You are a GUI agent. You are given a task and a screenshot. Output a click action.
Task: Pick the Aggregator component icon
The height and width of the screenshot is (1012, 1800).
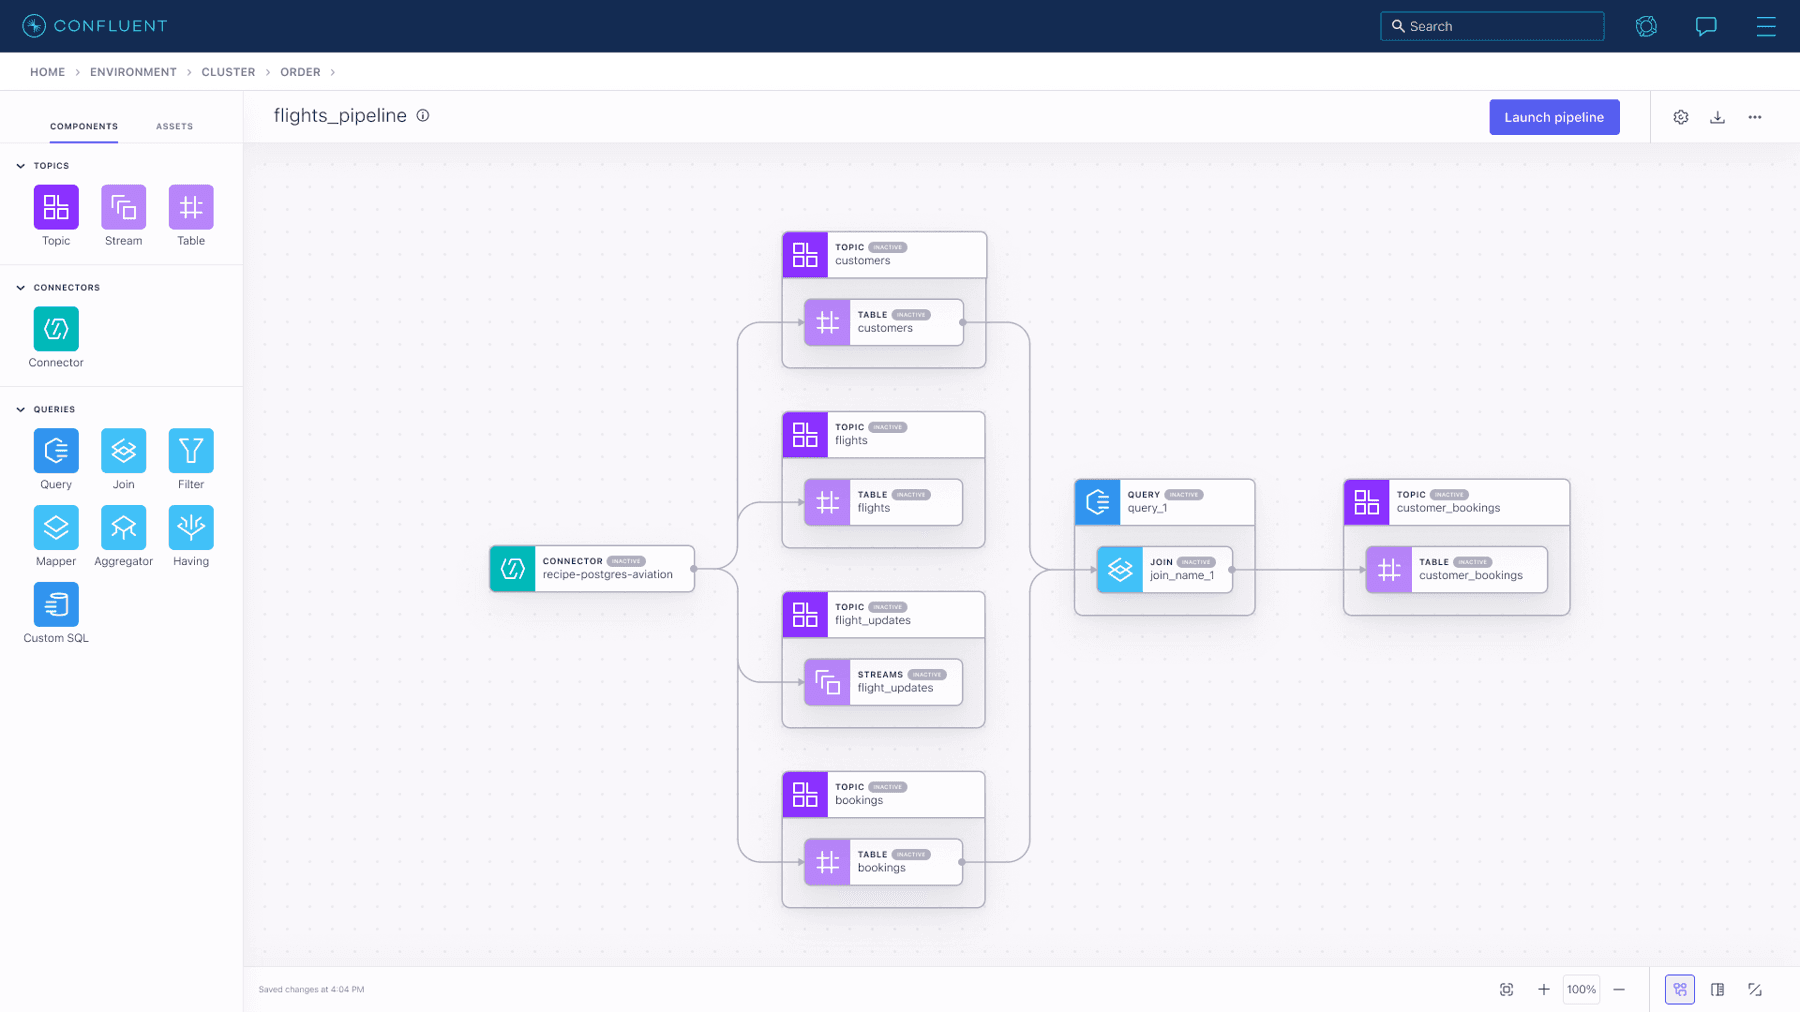[x=123, y=527]
